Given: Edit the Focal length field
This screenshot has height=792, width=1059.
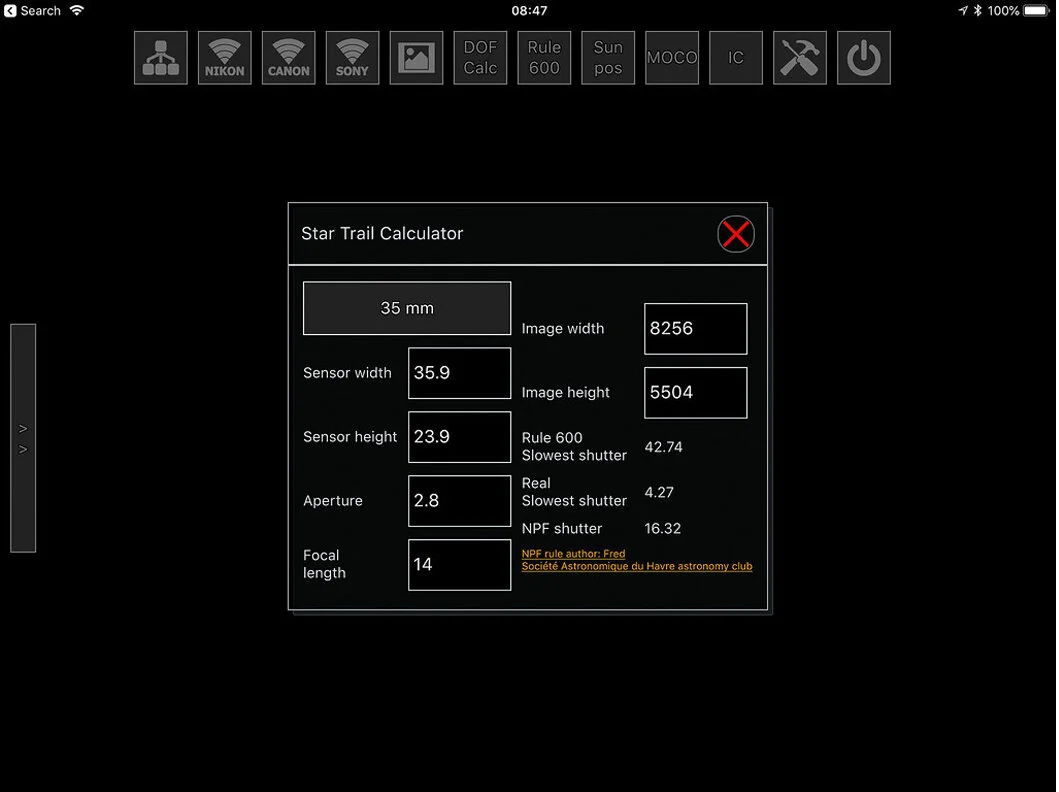Looking at the screenshot, I should pos(459,564).
